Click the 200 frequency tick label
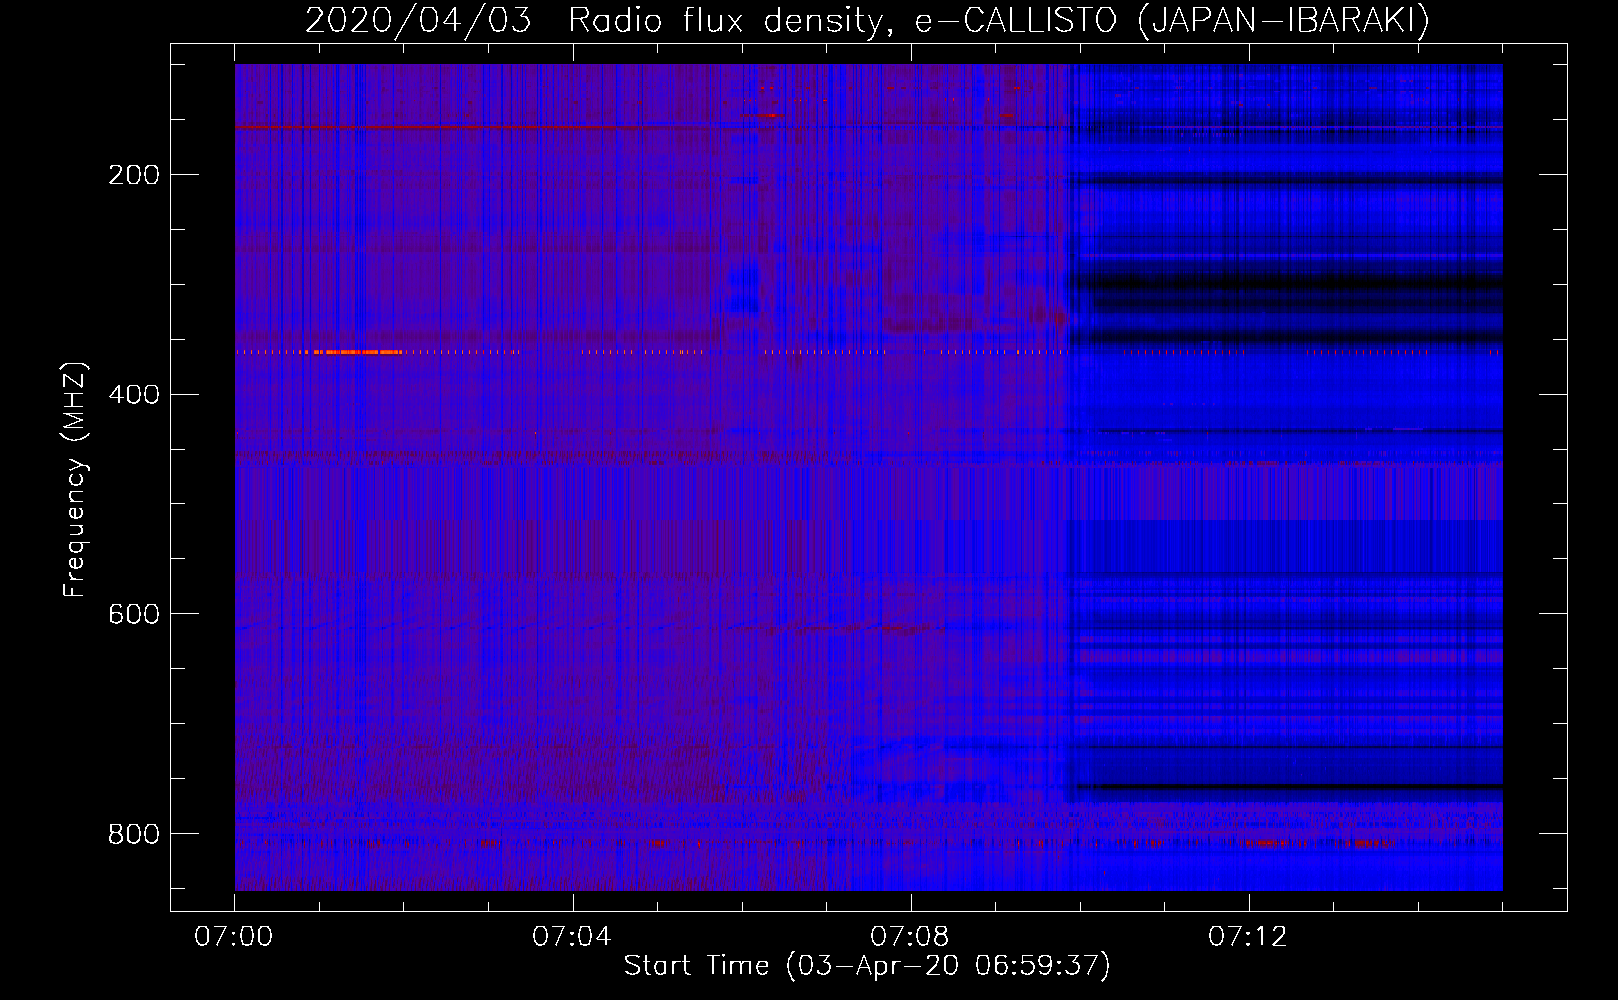 [134, 175]
